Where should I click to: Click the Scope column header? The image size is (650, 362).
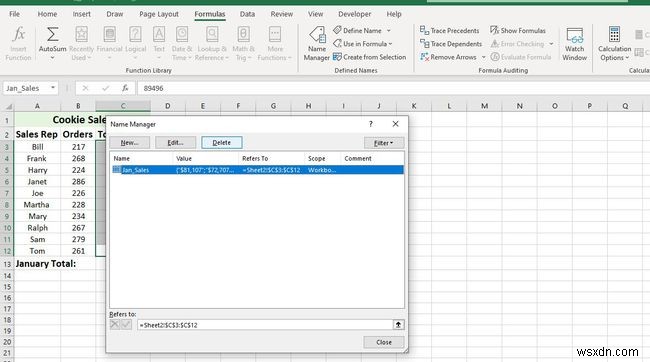click(x=322, y=158)
